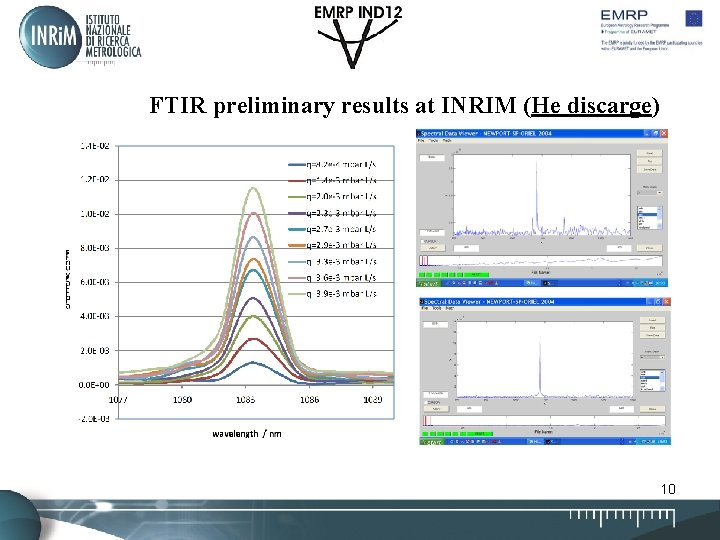Click system tray clock under lower viewer

(x=663, y=442)
